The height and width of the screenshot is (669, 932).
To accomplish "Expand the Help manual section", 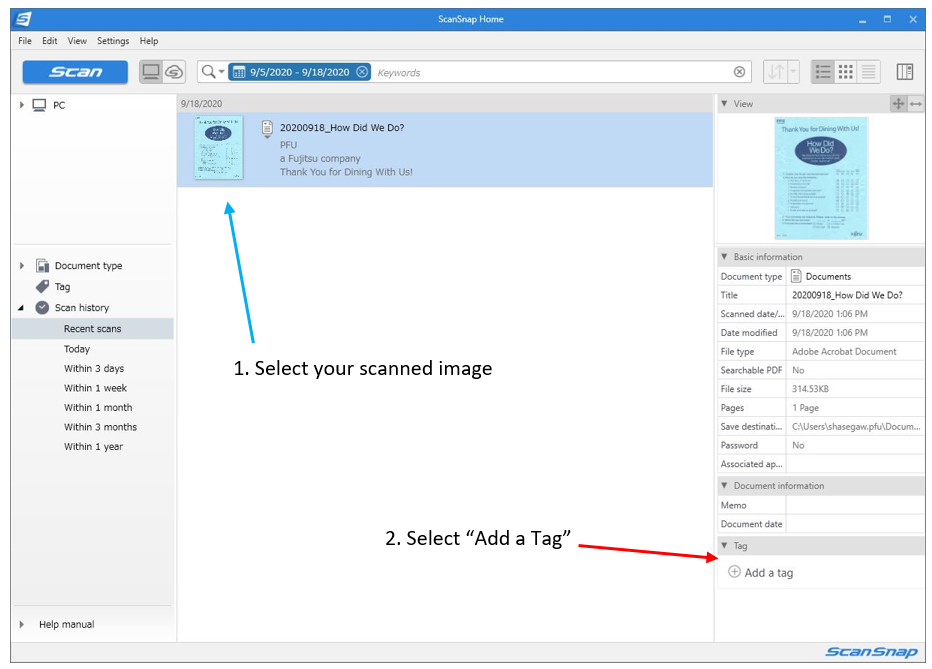I will tap(21, 624).
